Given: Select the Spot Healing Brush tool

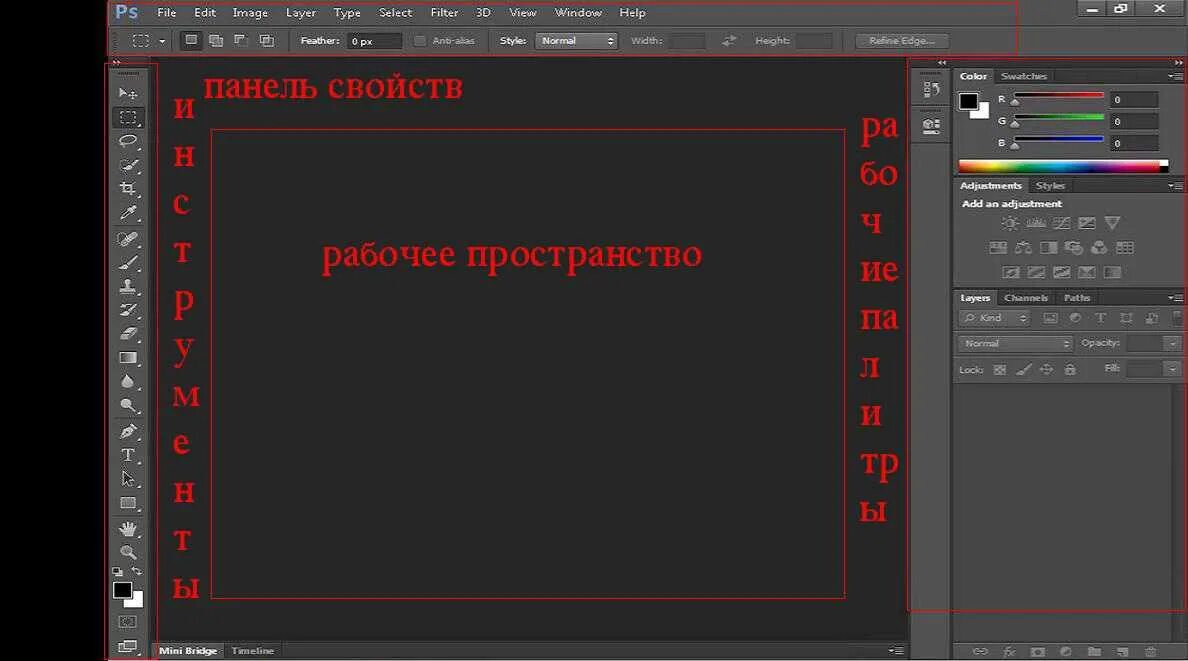Looking at the screenshot, I should click(x=127, y=239).
